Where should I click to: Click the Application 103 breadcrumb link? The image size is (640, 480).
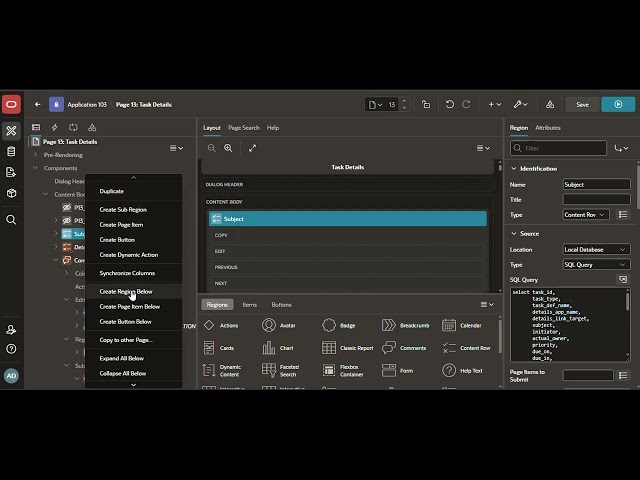(87, 104)
